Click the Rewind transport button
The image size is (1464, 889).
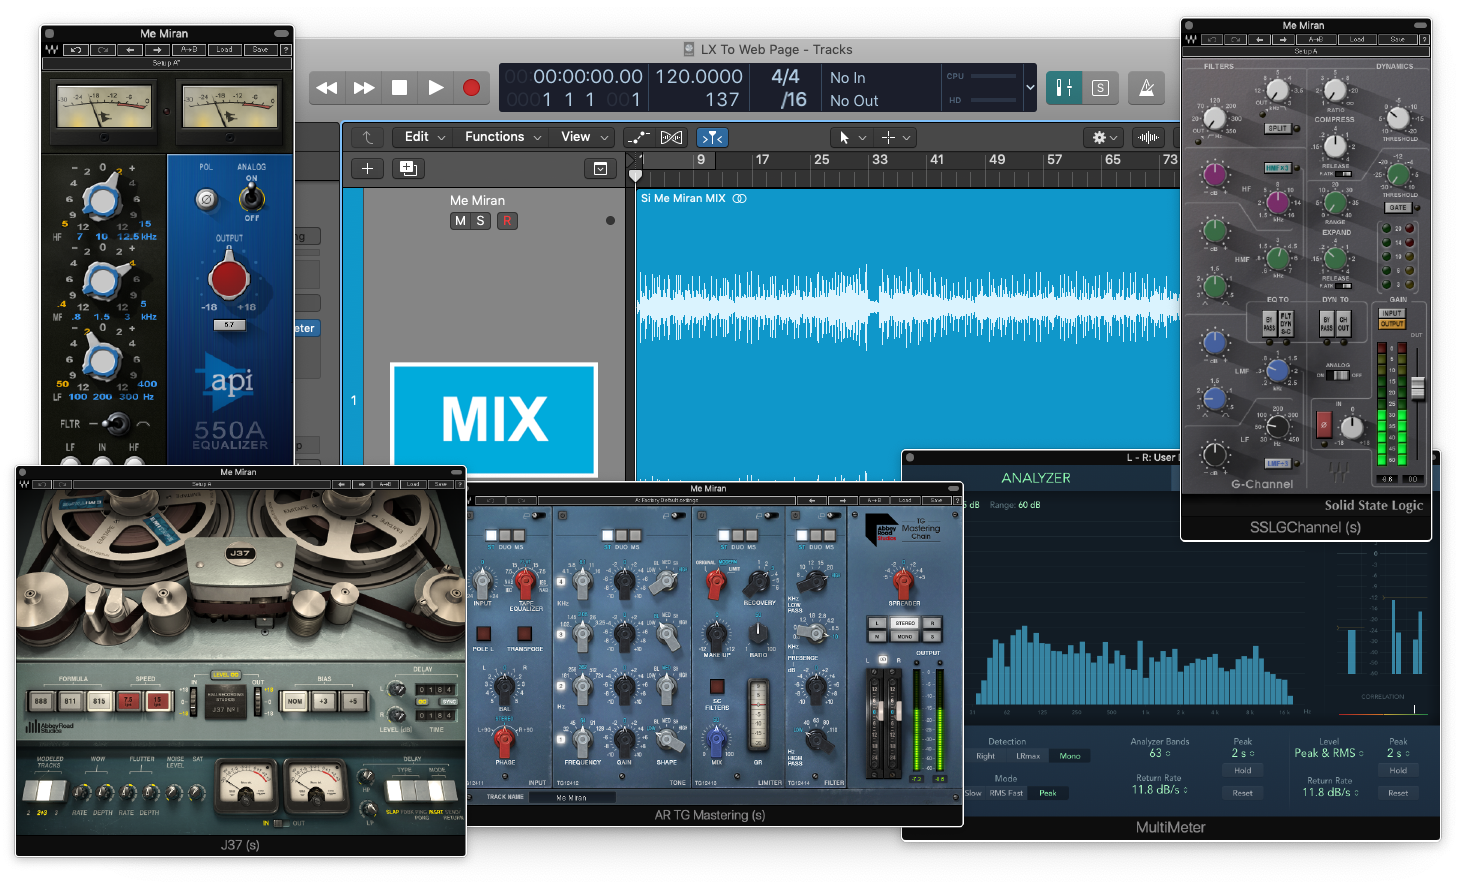(x=327, y=88)
